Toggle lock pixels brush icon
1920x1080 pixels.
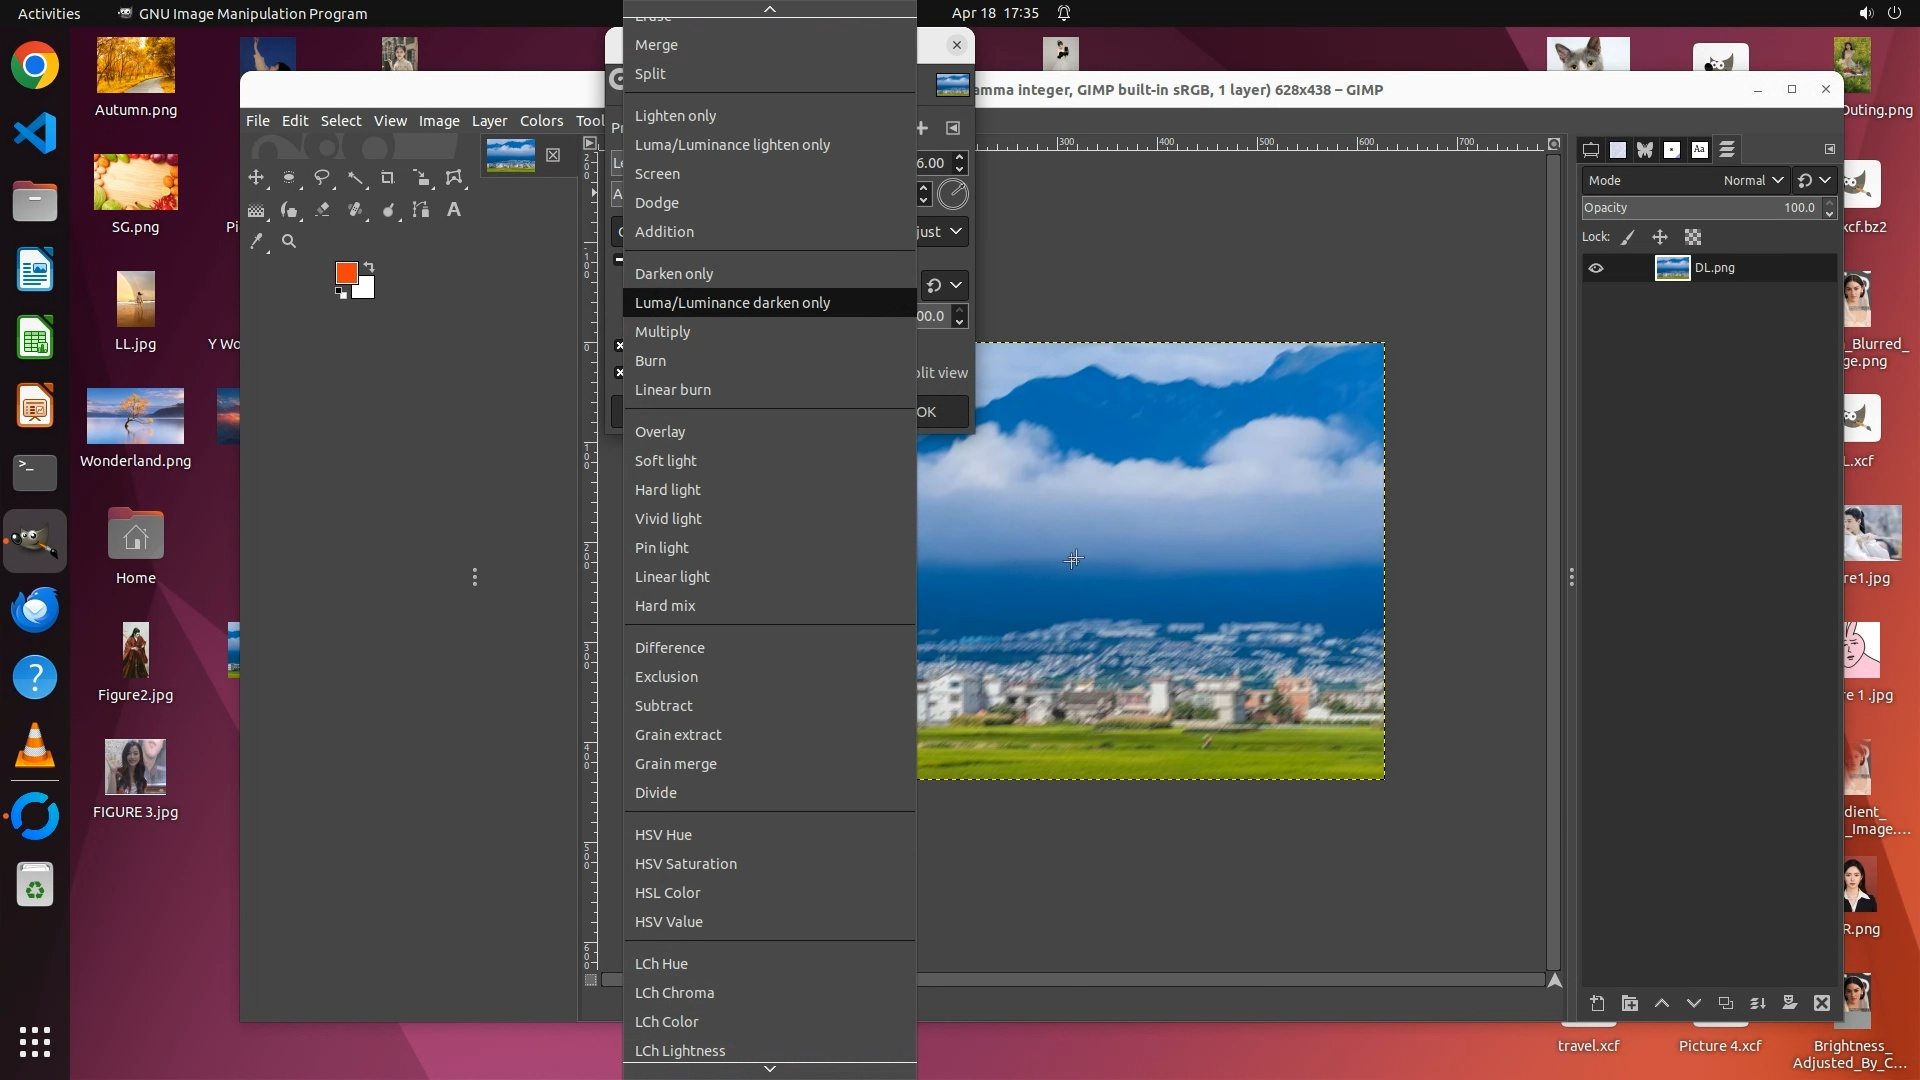pyautogui.click(x=1628, y=238)
